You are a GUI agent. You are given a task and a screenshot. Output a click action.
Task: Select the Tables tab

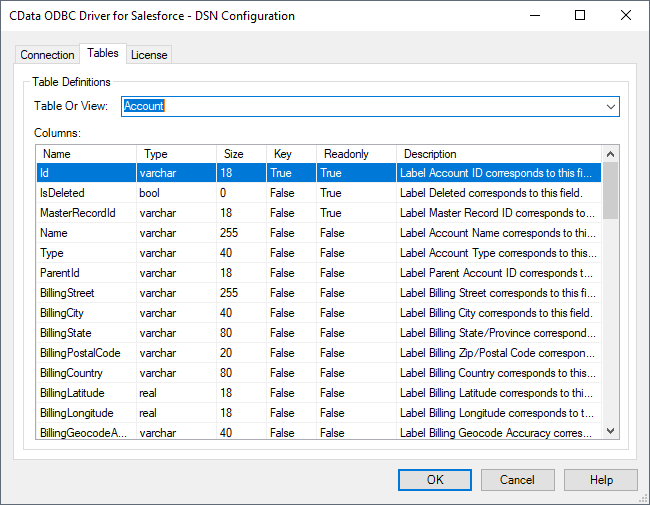tap(102, 53)
